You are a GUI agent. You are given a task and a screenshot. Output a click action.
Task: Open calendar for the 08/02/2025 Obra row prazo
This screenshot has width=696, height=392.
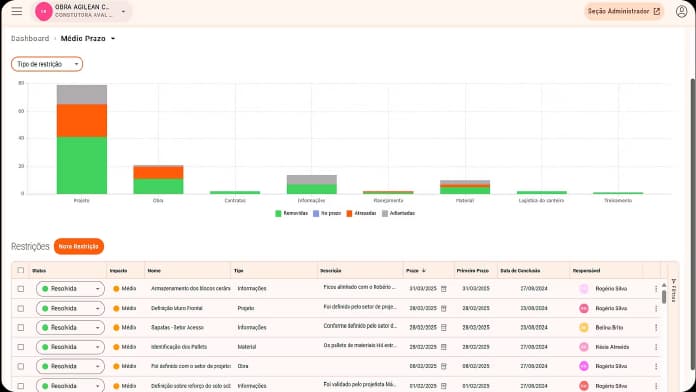click(x=443, y=366)
